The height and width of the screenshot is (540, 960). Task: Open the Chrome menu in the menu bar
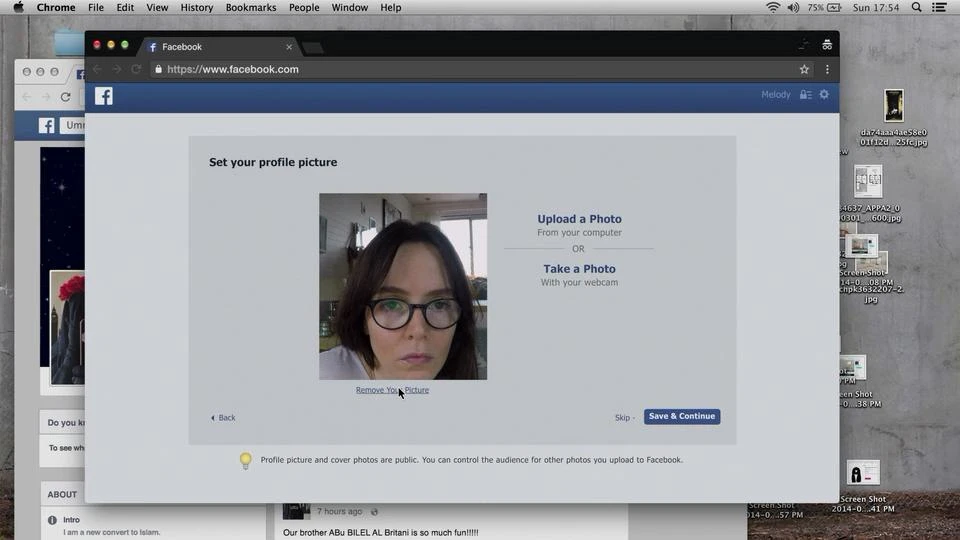pyautogui.click(x=56, y=7)
